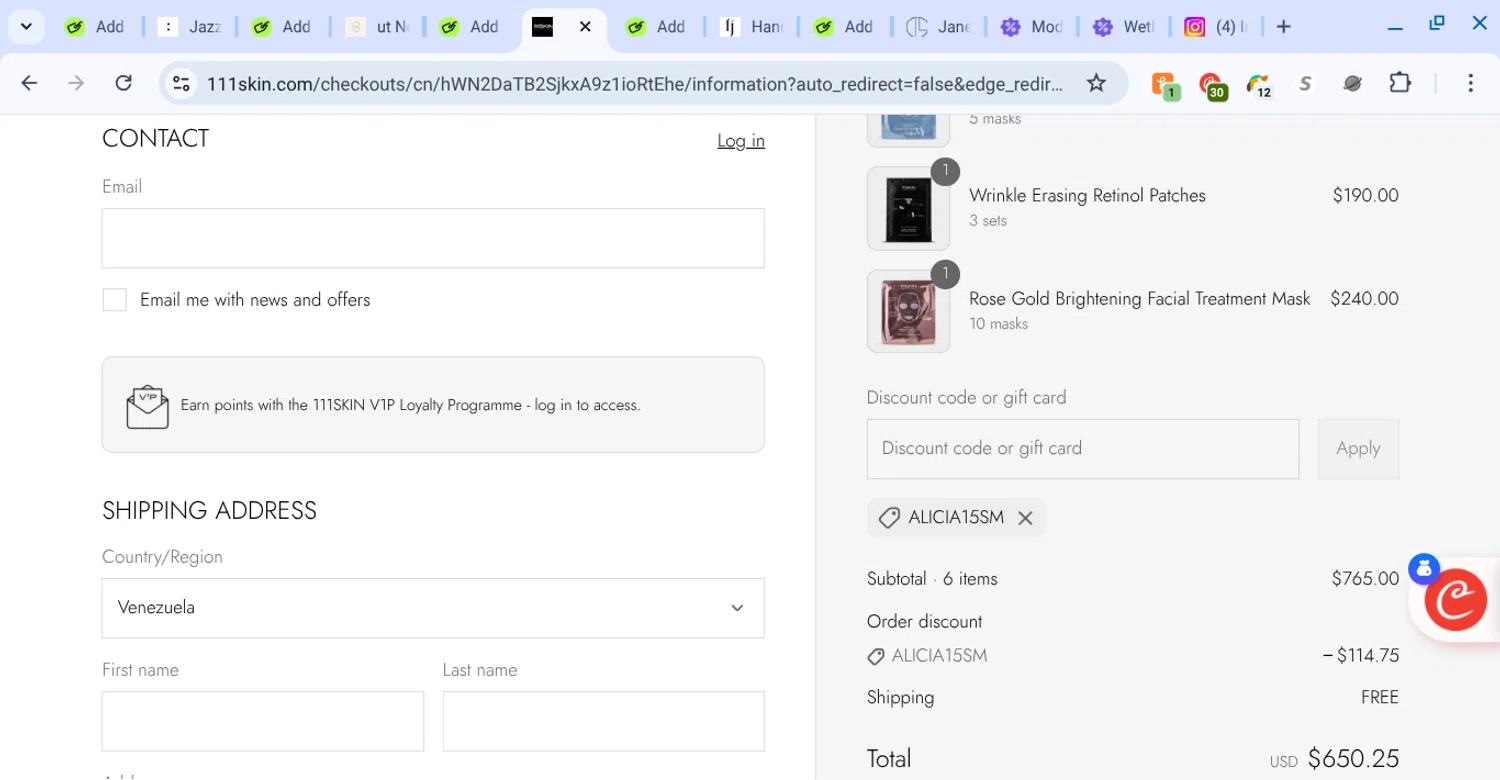Switch to the ut N tab
Screen dimensions: 1500x780
(x=377, y=27)
